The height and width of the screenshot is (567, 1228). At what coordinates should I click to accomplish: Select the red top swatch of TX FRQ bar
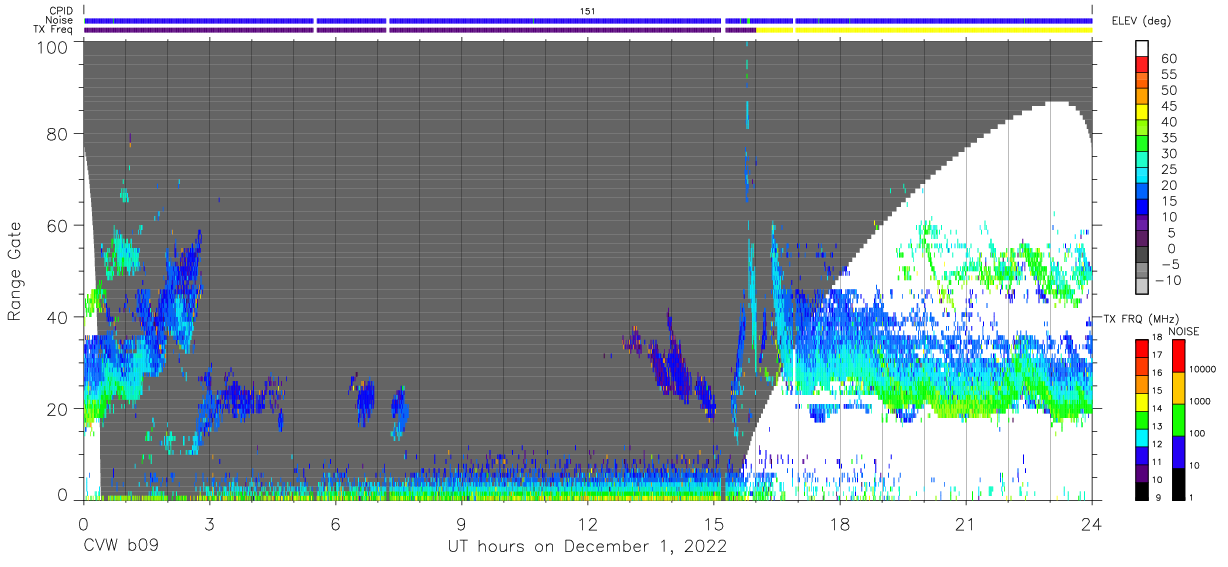(x=1143, y=348)
